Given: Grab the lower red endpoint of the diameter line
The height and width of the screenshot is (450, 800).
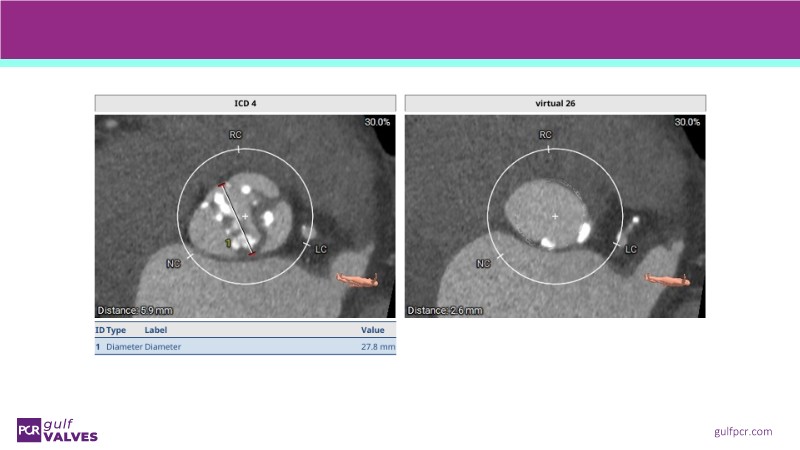Looking at the screenshot, I should click(252, 254).
